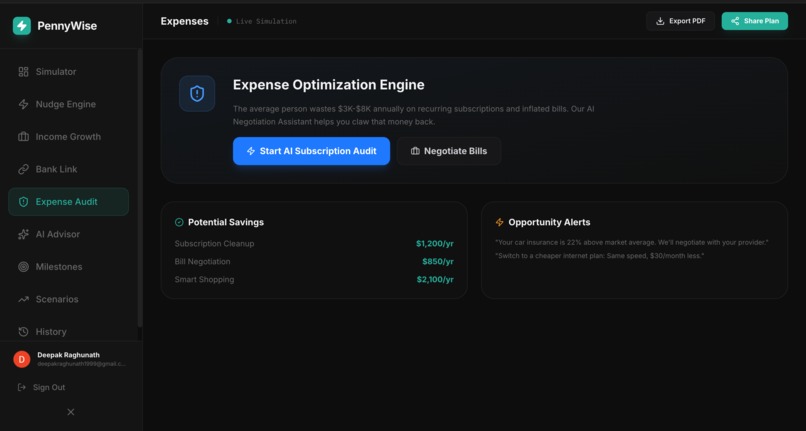The width and height of the screenshot is (806, 431).
Task: Click the Nudge Engine bolt icon
Action: click(x=23, y=104)
